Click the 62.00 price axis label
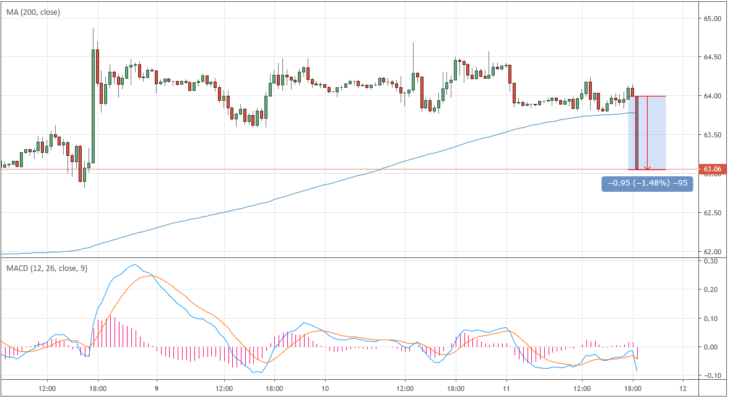 (x=712, y=252)
